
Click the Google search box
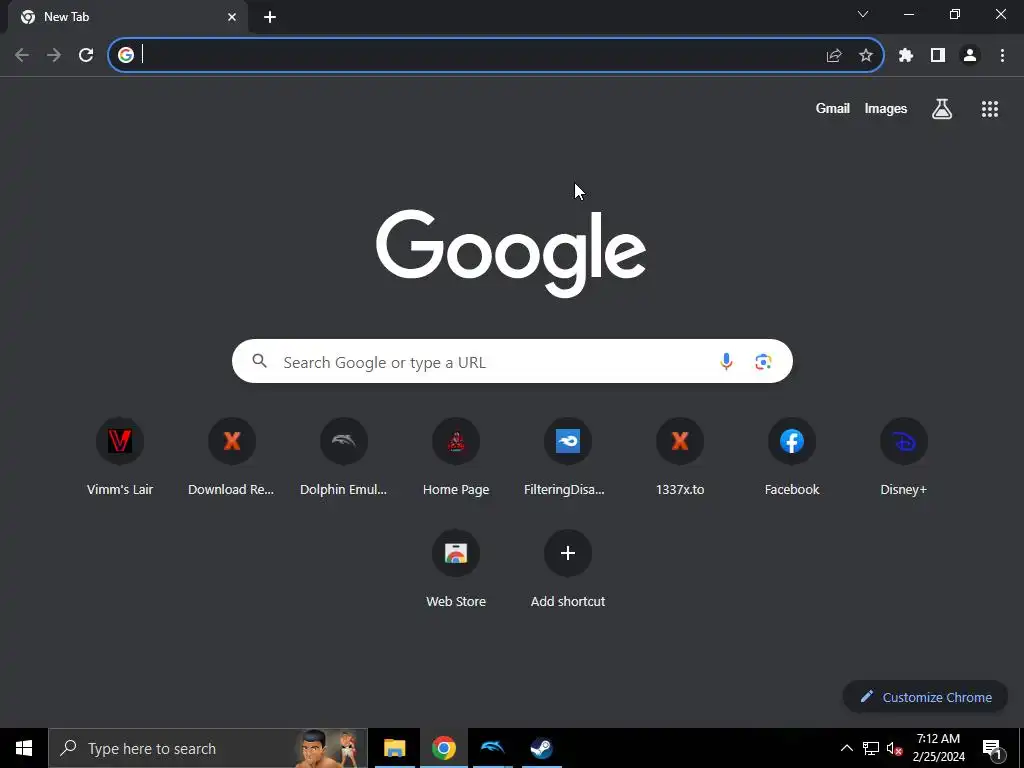tap(512, 361)
